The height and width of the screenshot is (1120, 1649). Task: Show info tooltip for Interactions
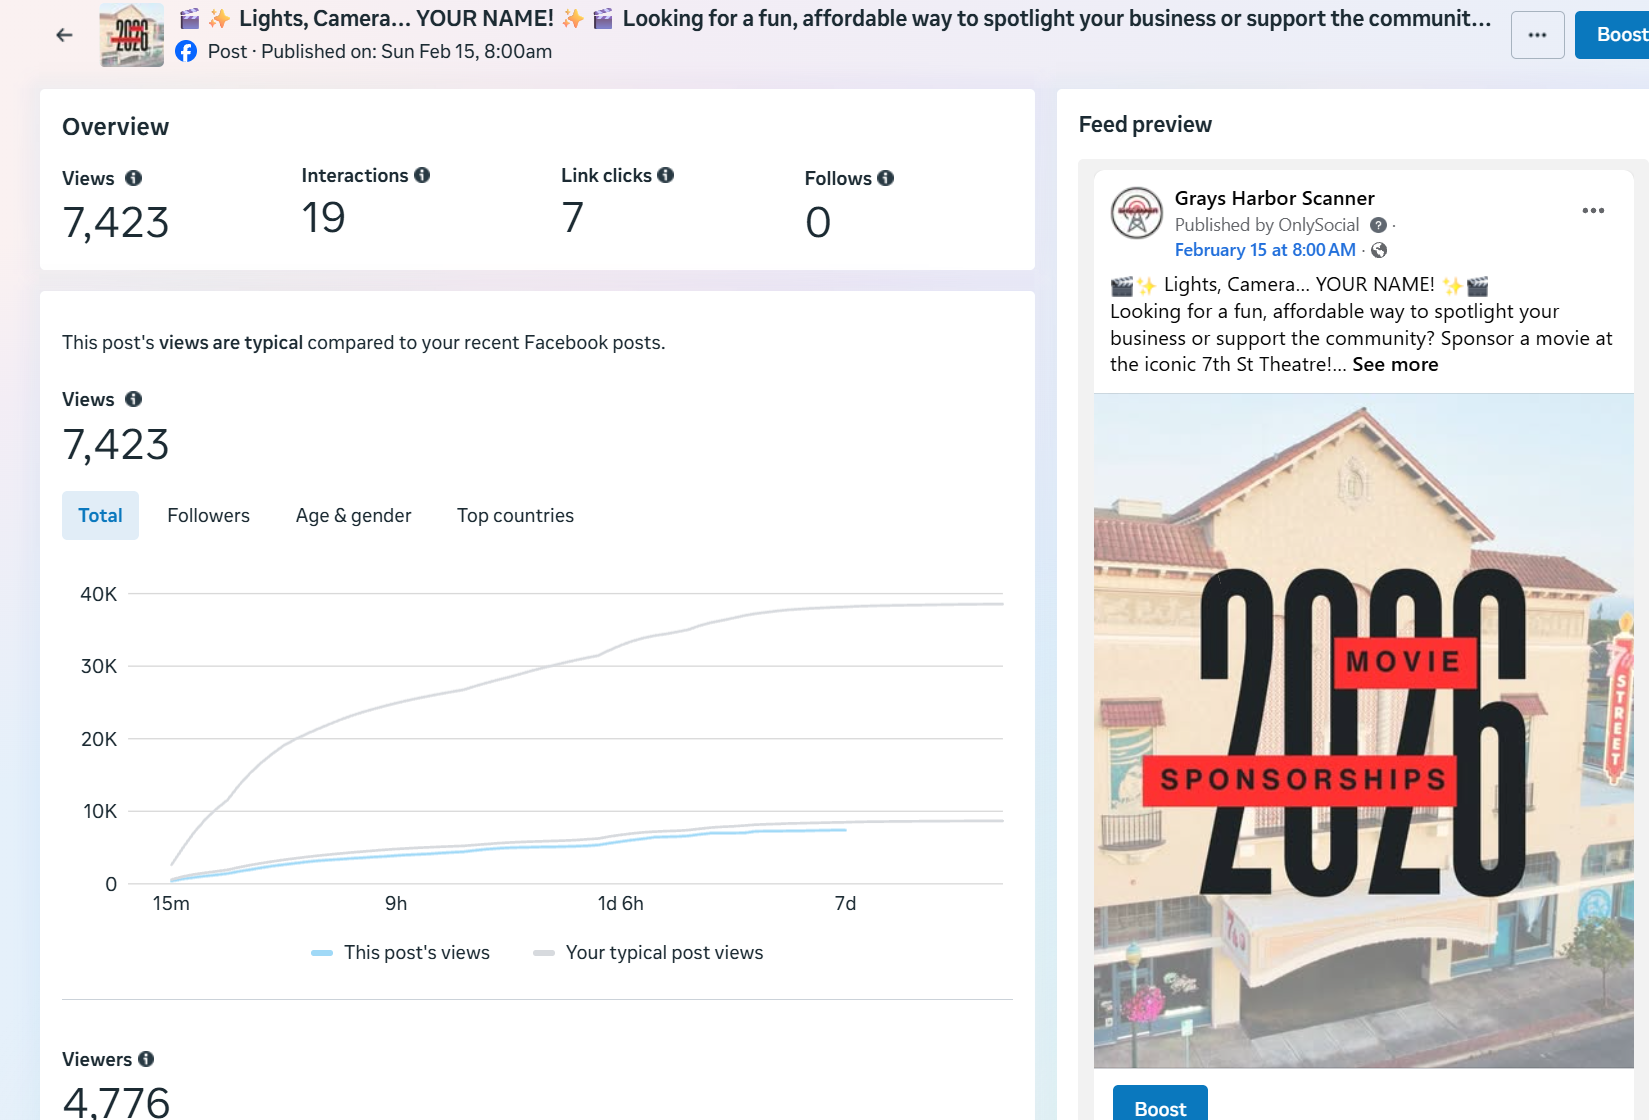[422, 175]
